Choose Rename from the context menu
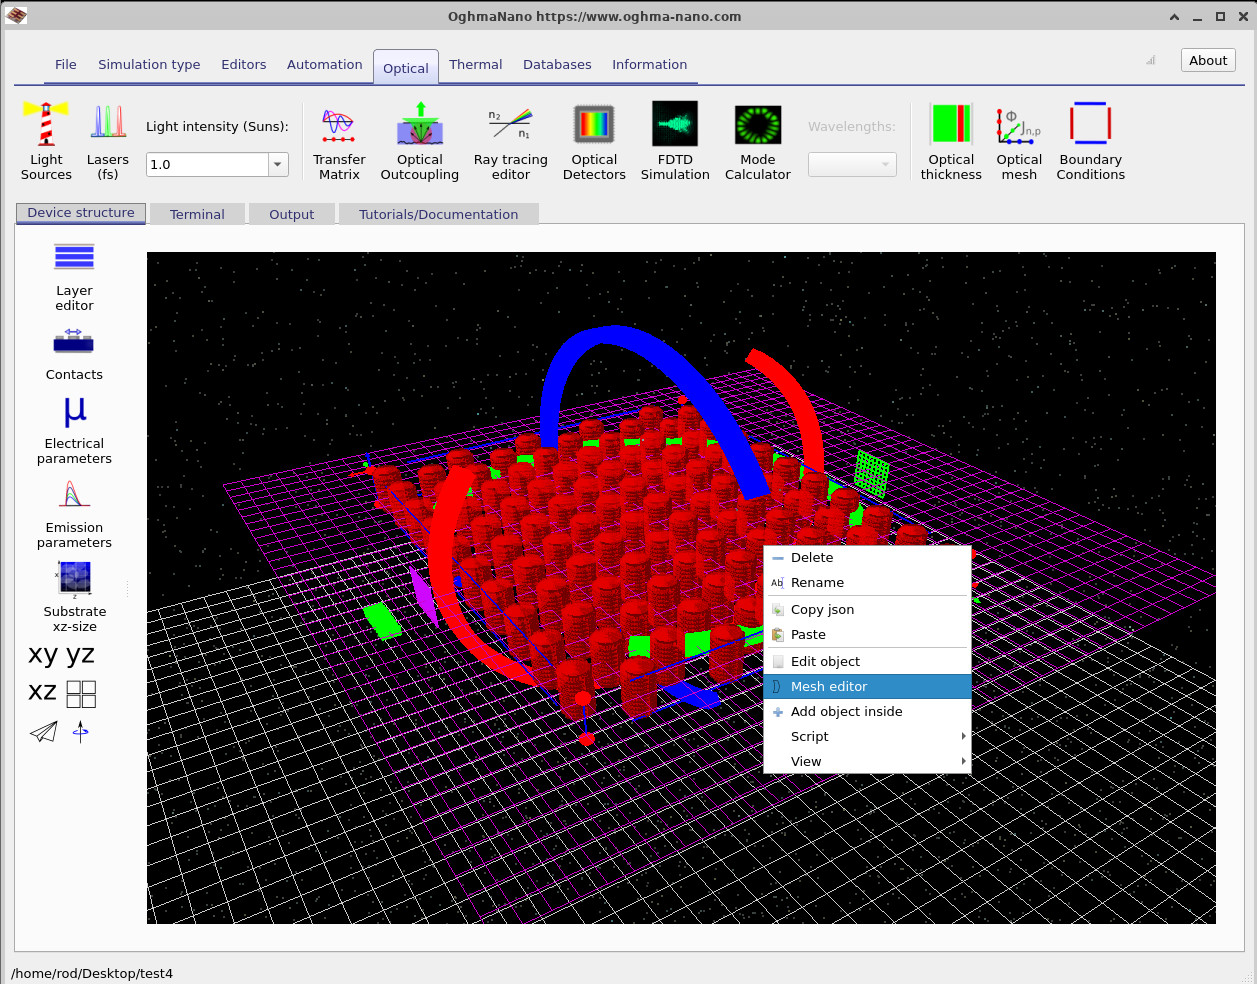 [867, 583]
